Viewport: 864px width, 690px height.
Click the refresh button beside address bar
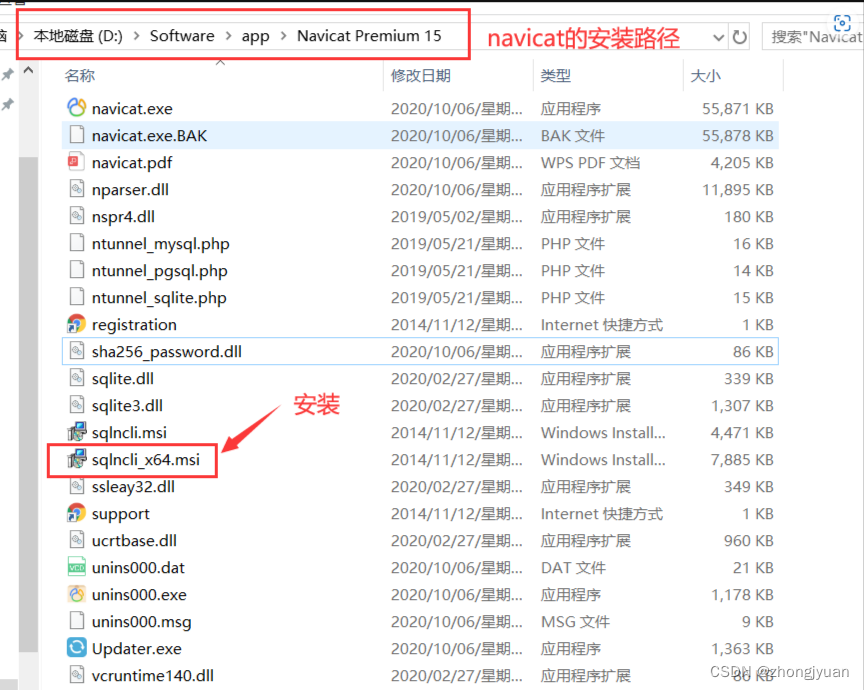click(x=739, y=37)
